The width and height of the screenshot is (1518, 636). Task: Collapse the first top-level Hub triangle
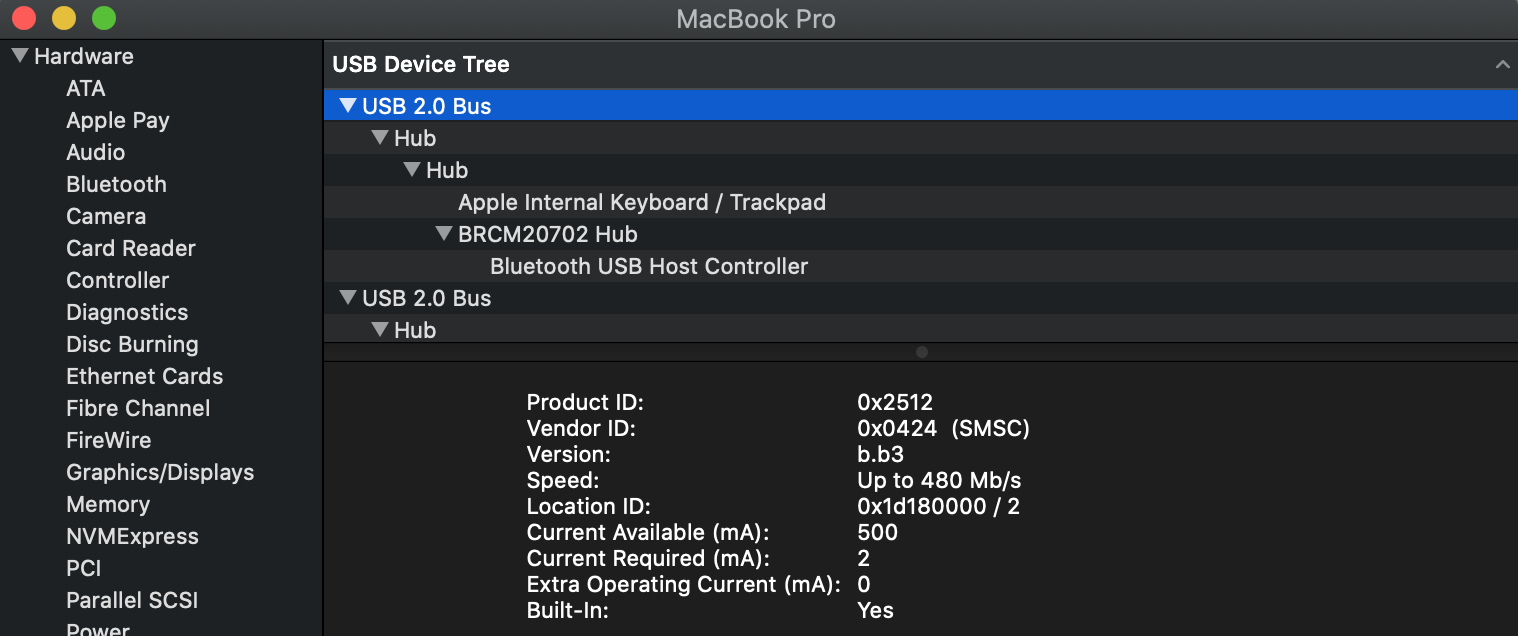(380, 138)
